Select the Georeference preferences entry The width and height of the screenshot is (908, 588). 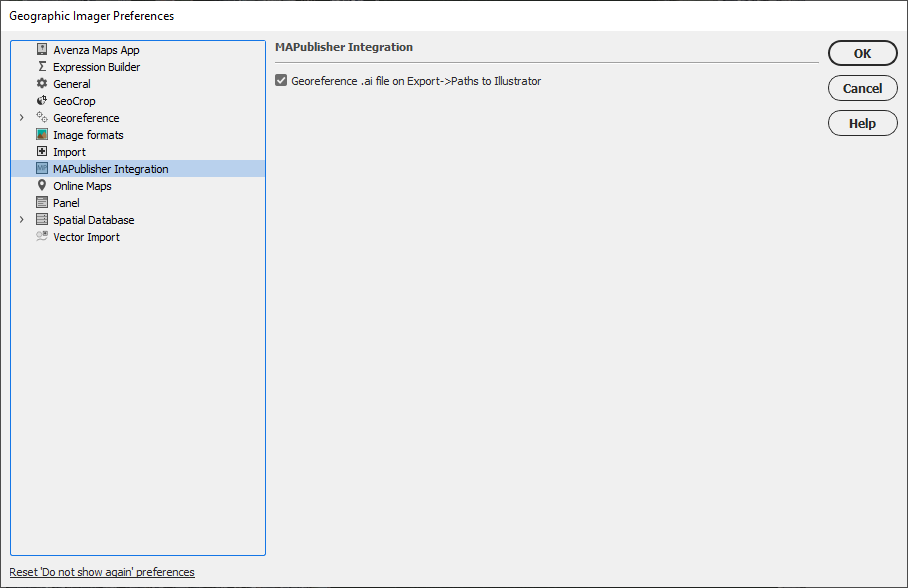(86, 118)
